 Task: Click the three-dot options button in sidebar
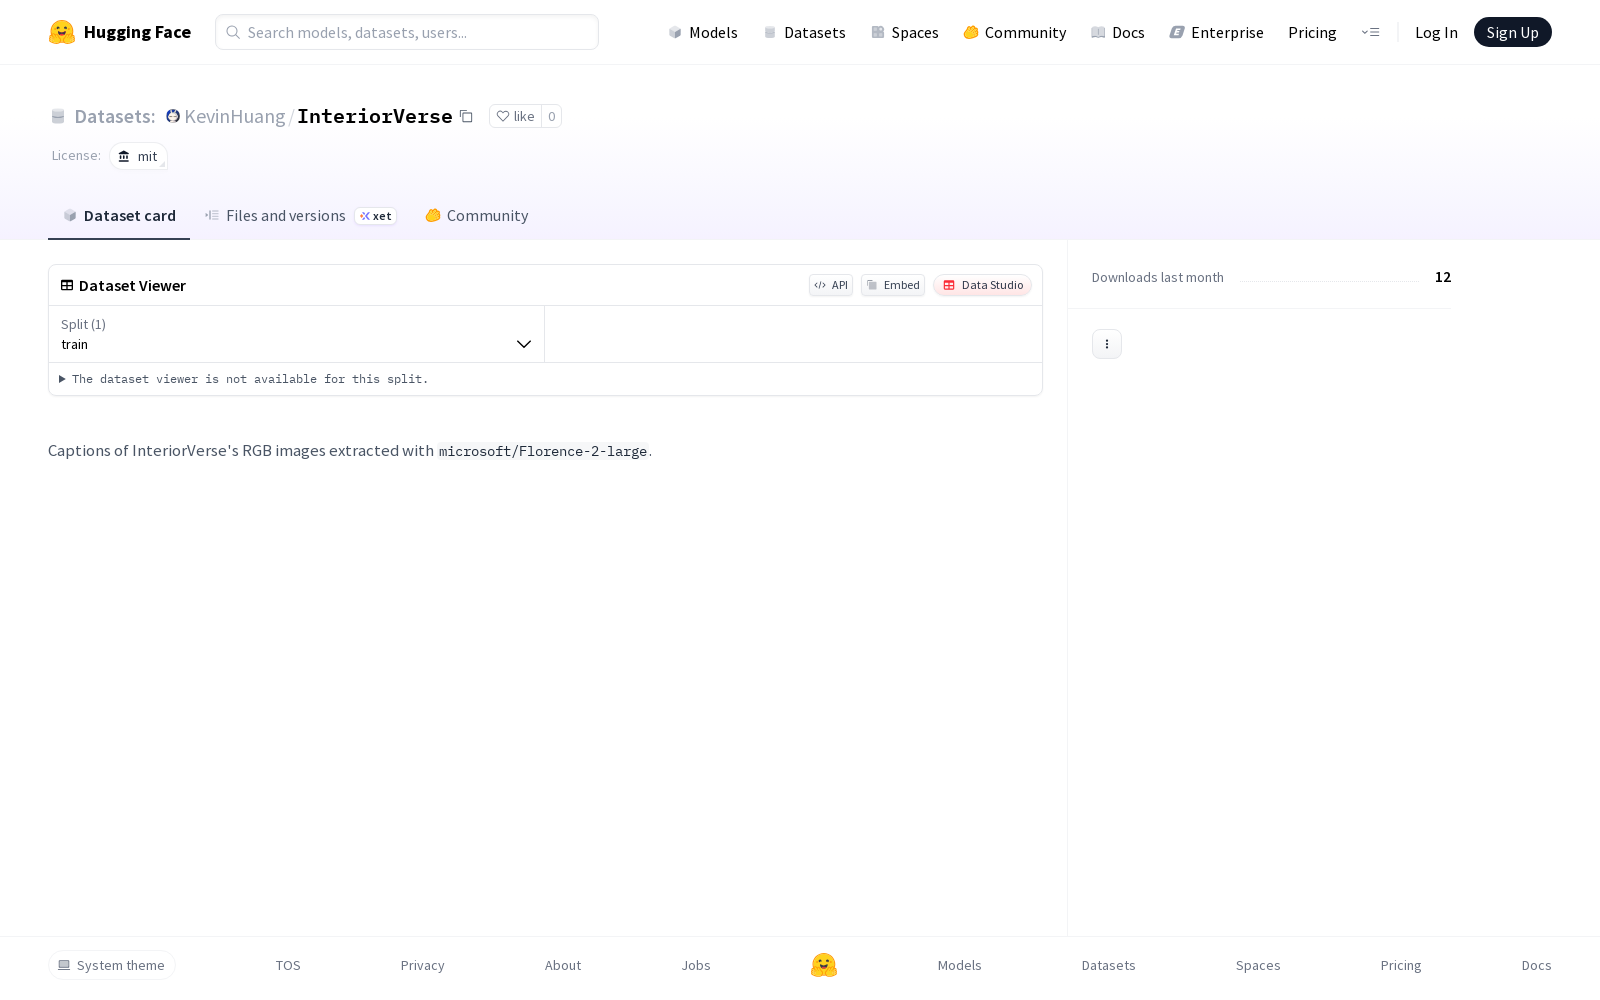pos(1107,344)
